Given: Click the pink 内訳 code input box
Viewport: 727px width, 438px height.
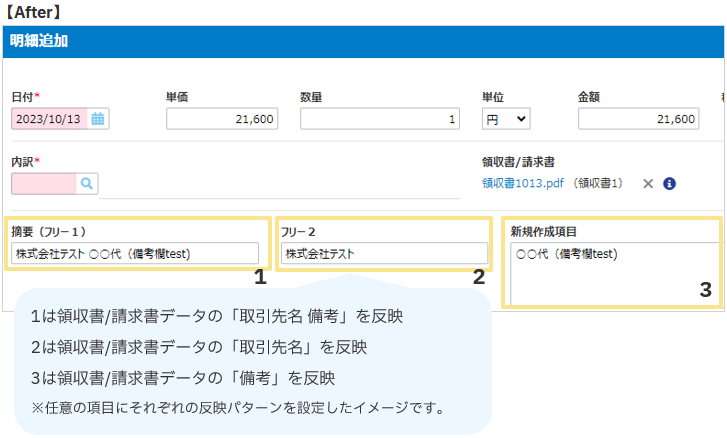Looking at the screenshot, I should click(44, 183).
